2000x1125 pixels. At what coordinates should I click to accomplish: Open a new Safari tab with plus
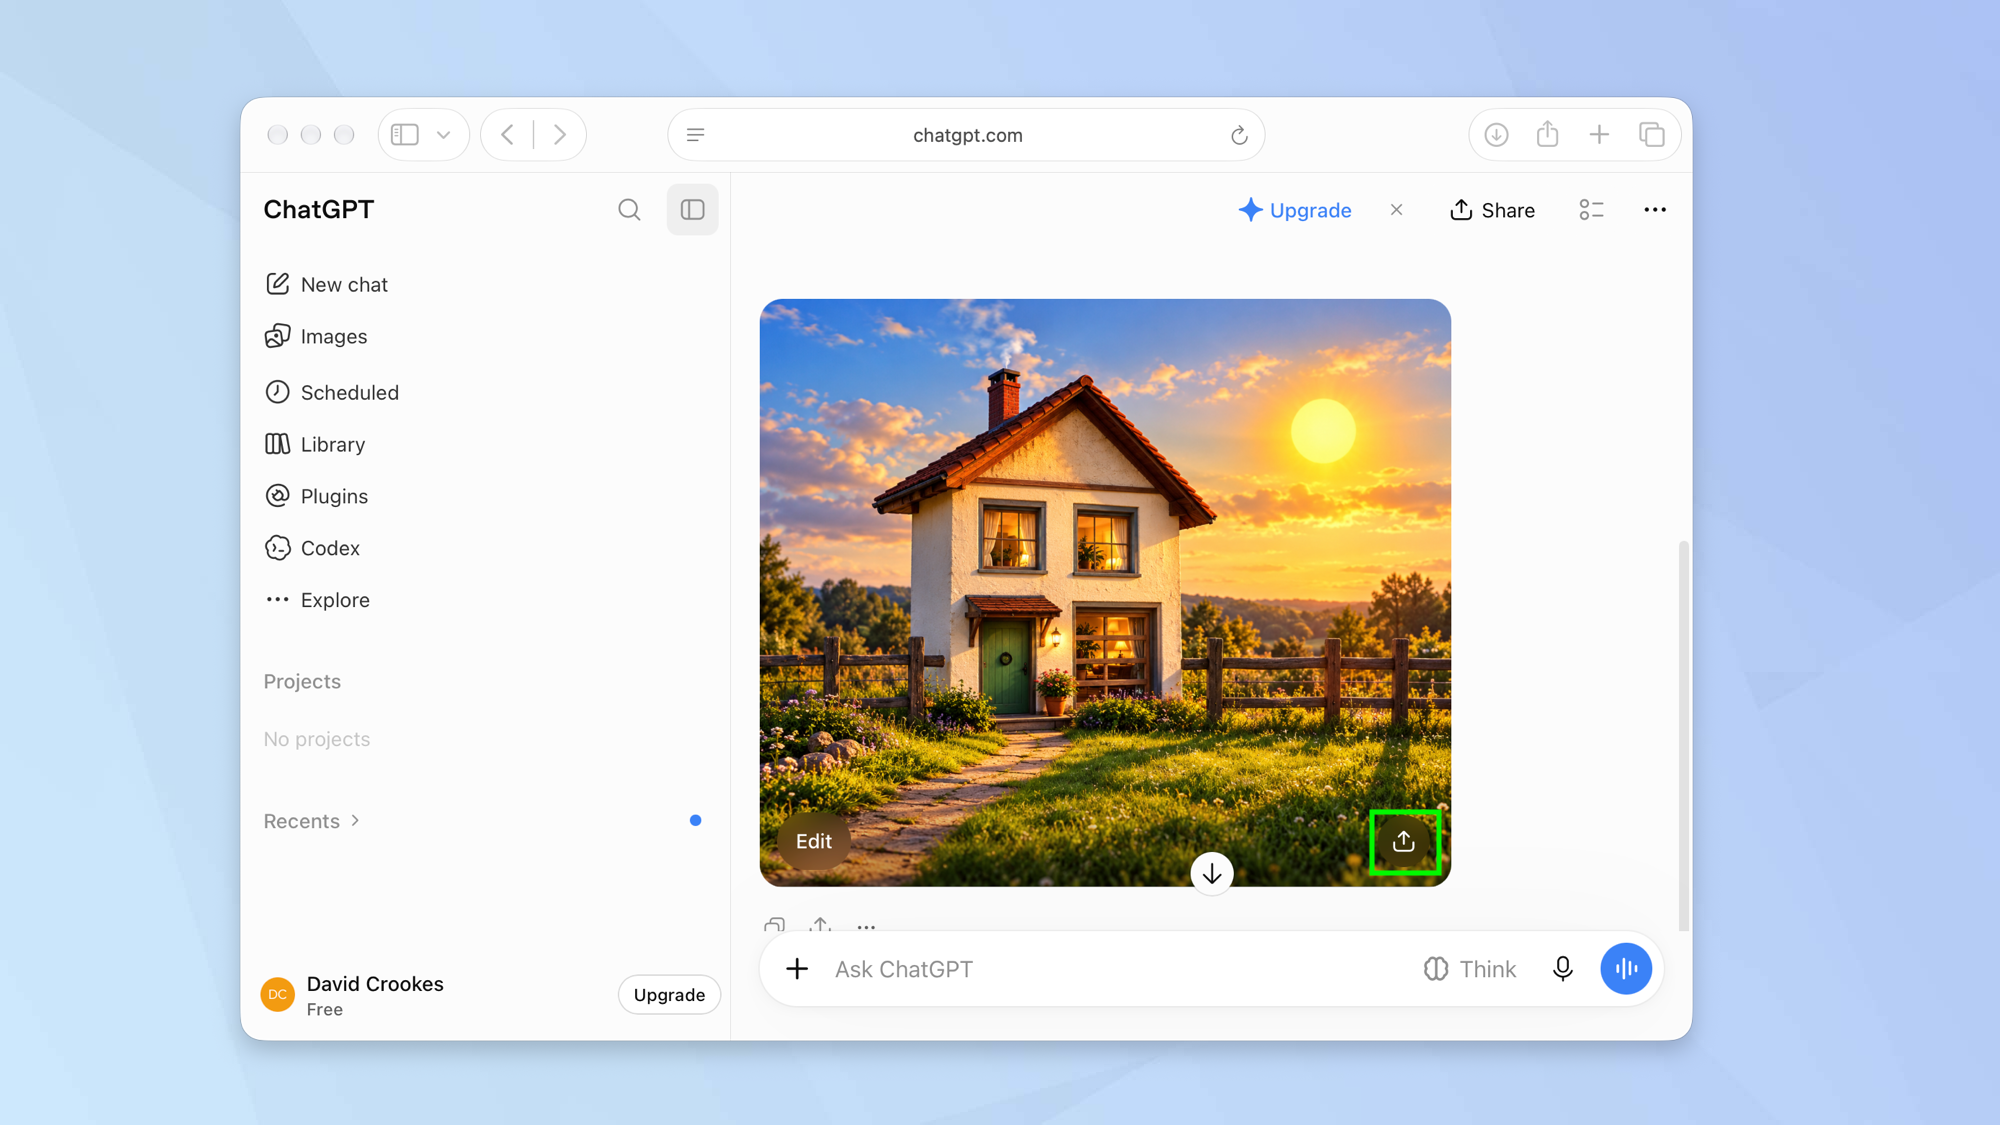point(1599,134)
